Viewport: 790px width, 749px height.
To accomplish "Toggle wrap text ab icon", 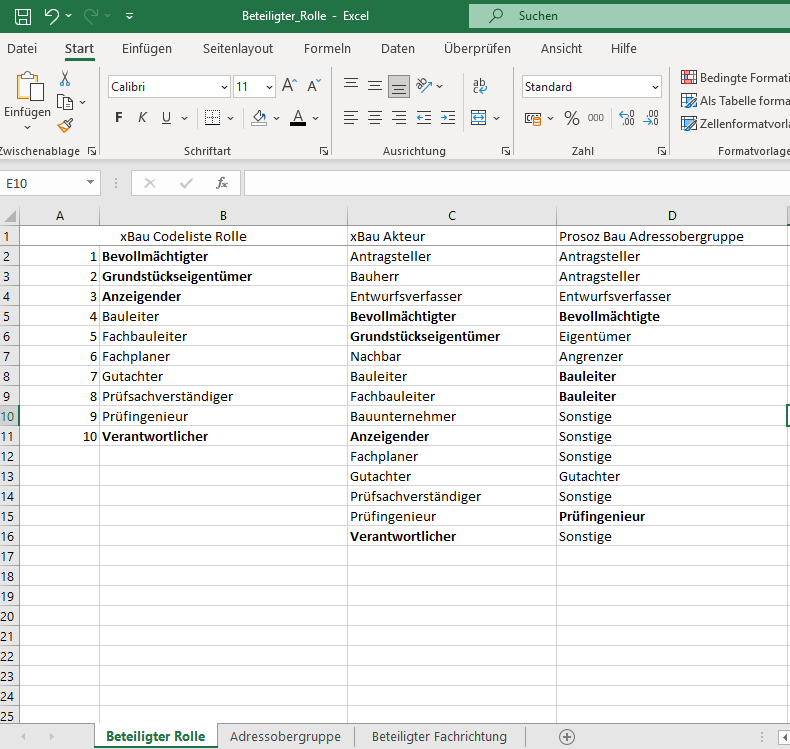I will (x=480, y=86).
